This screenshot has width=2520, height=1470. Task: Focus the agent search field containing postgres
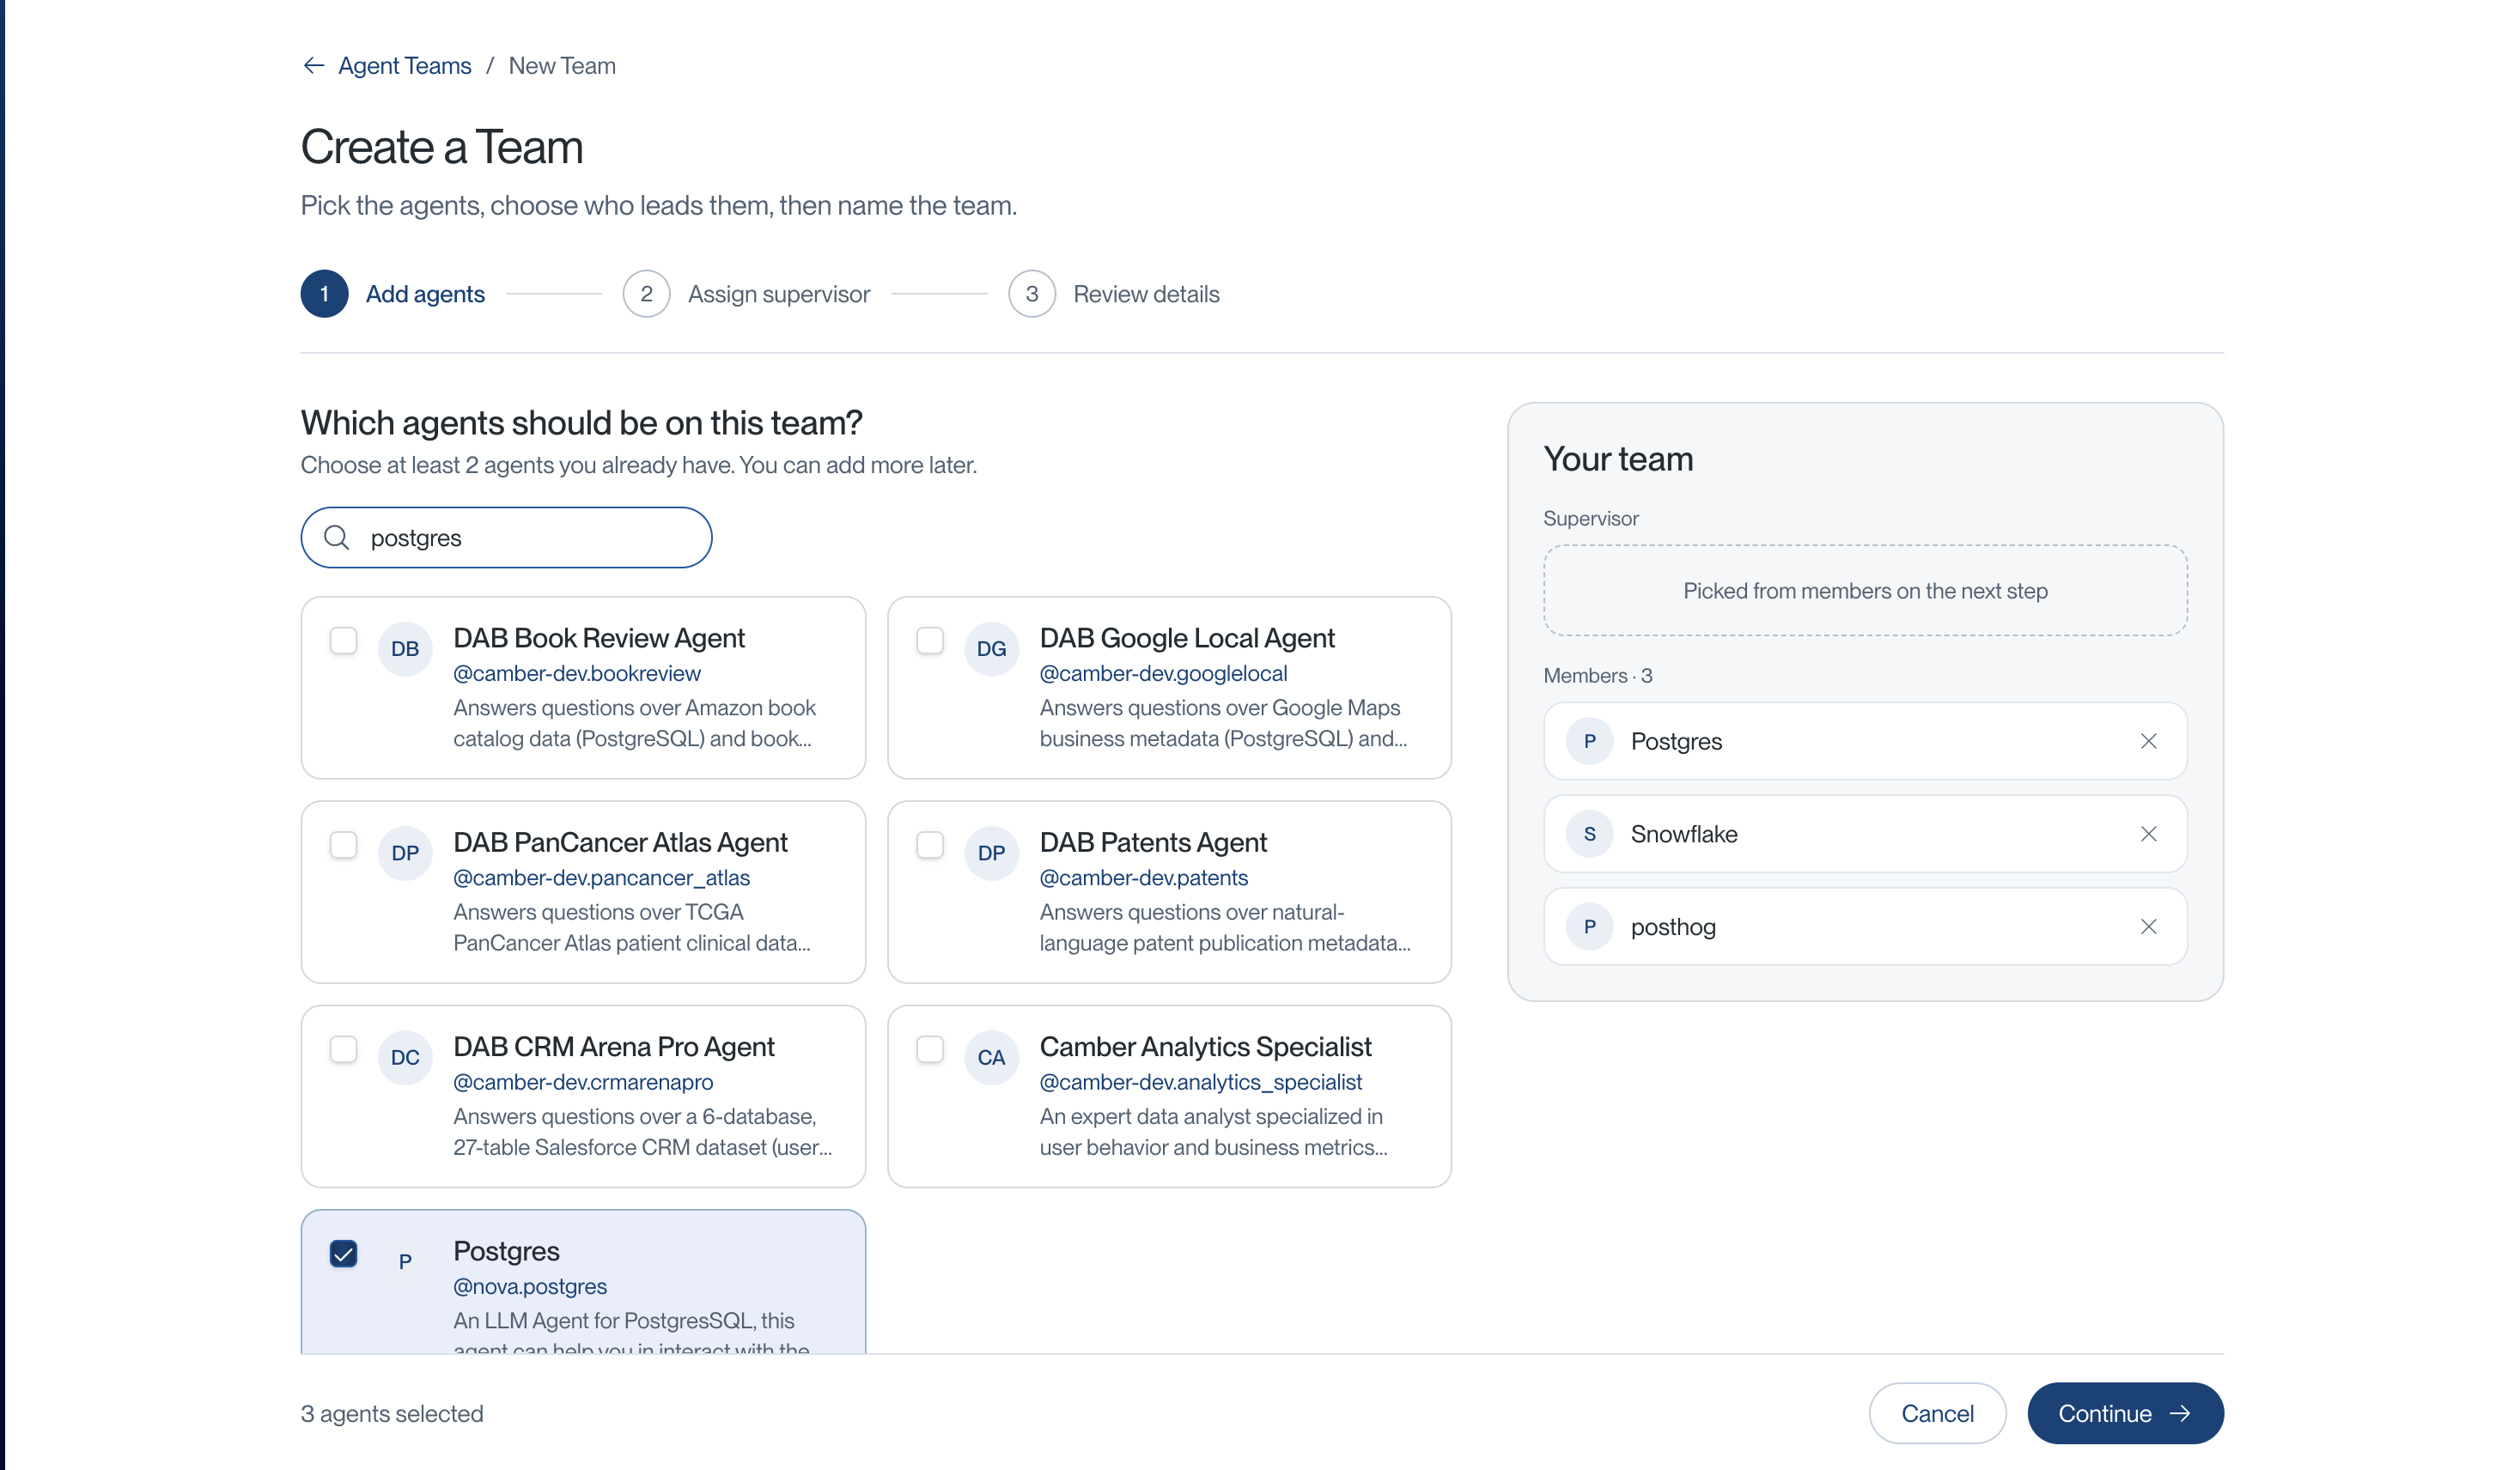click(x=506, y=538)
